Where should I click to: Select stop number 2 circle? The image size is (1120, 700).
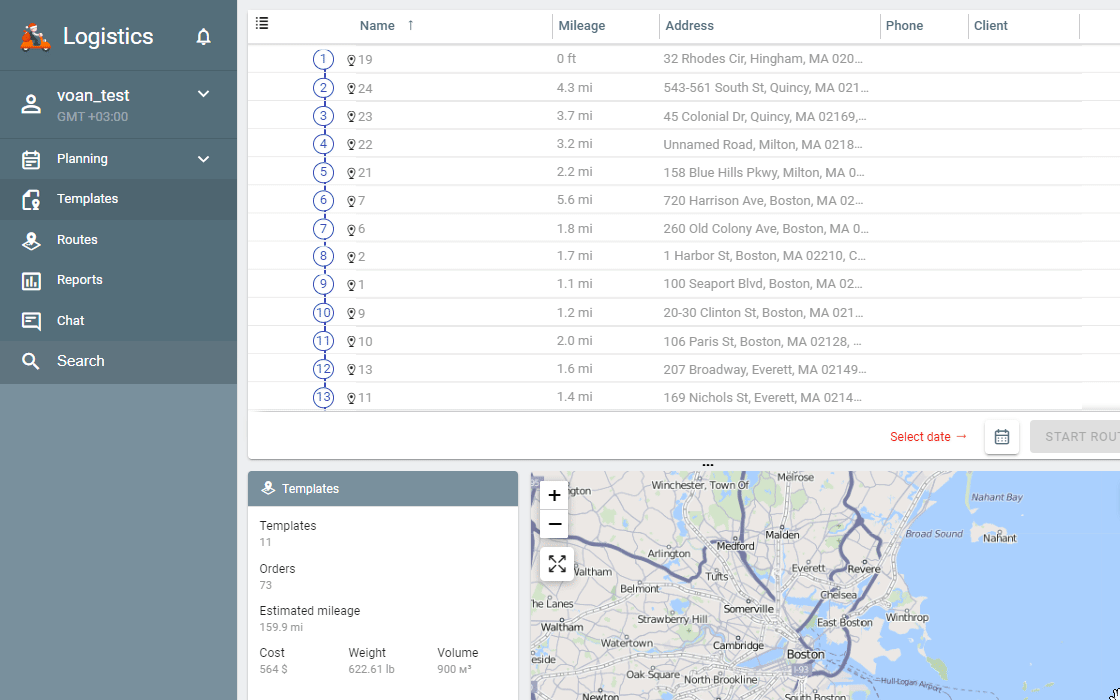[324, 88]
